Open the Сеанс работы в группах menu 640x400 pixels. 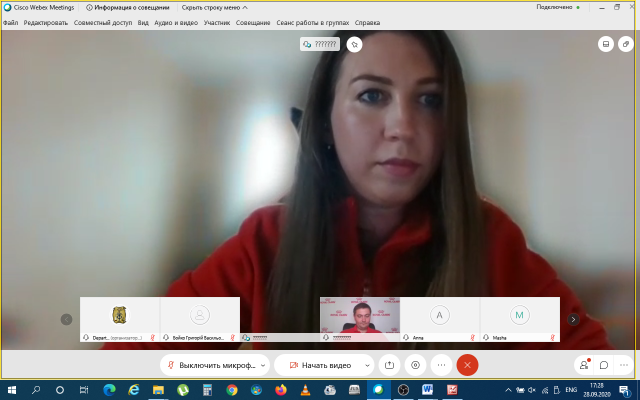click(313, 23)
